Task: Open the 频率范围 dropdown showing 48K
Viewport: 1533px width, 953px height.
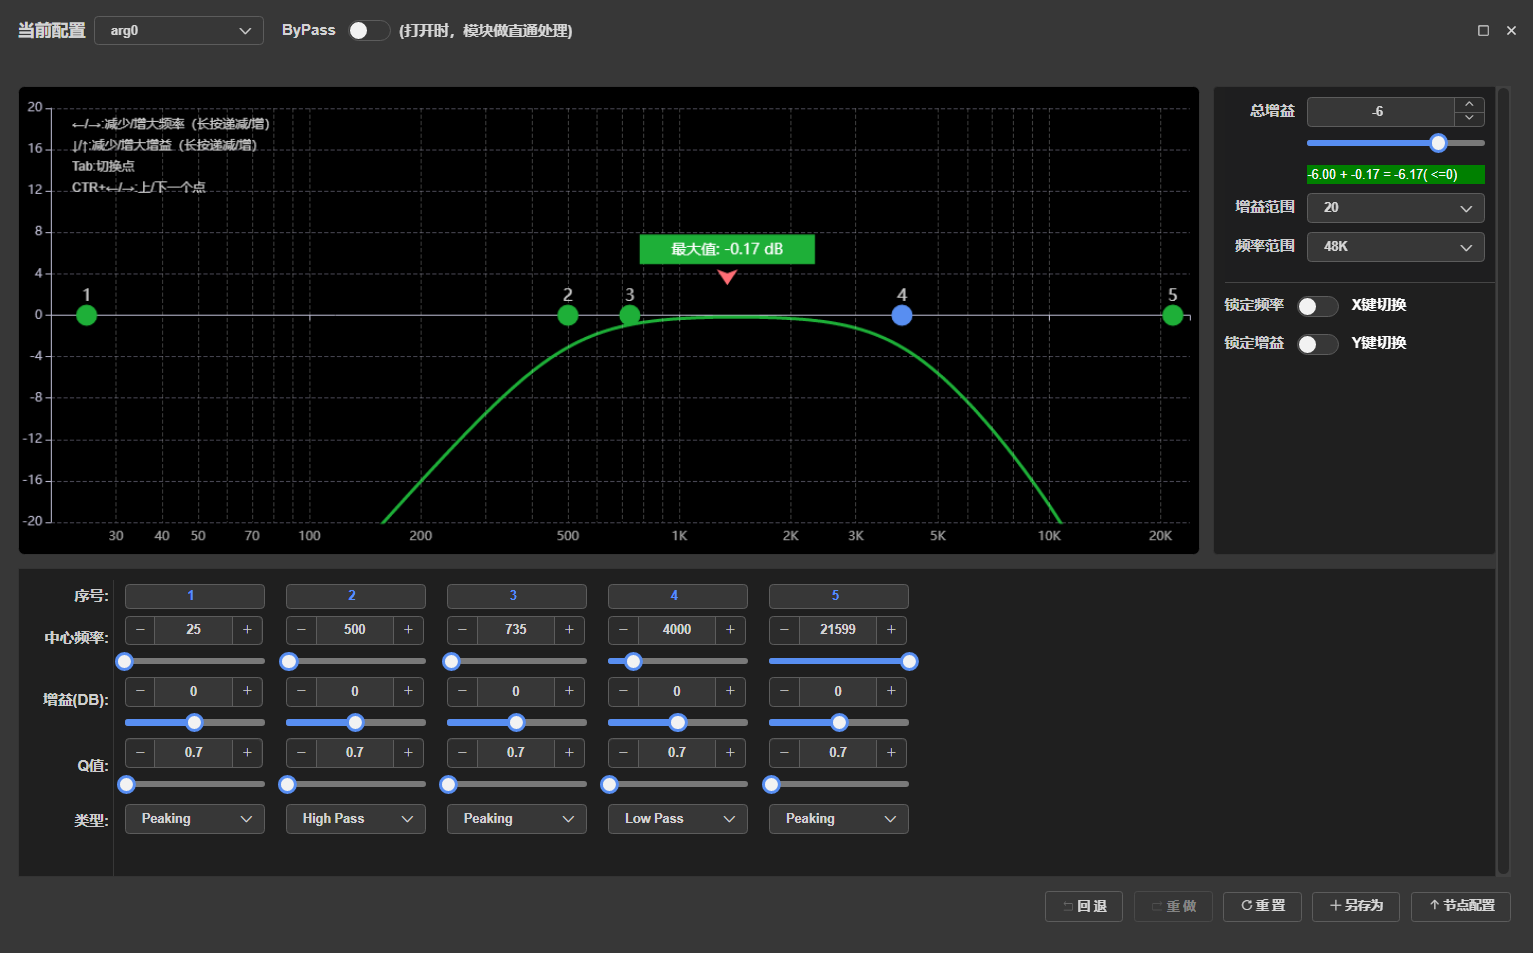Action: (1395, 247)
